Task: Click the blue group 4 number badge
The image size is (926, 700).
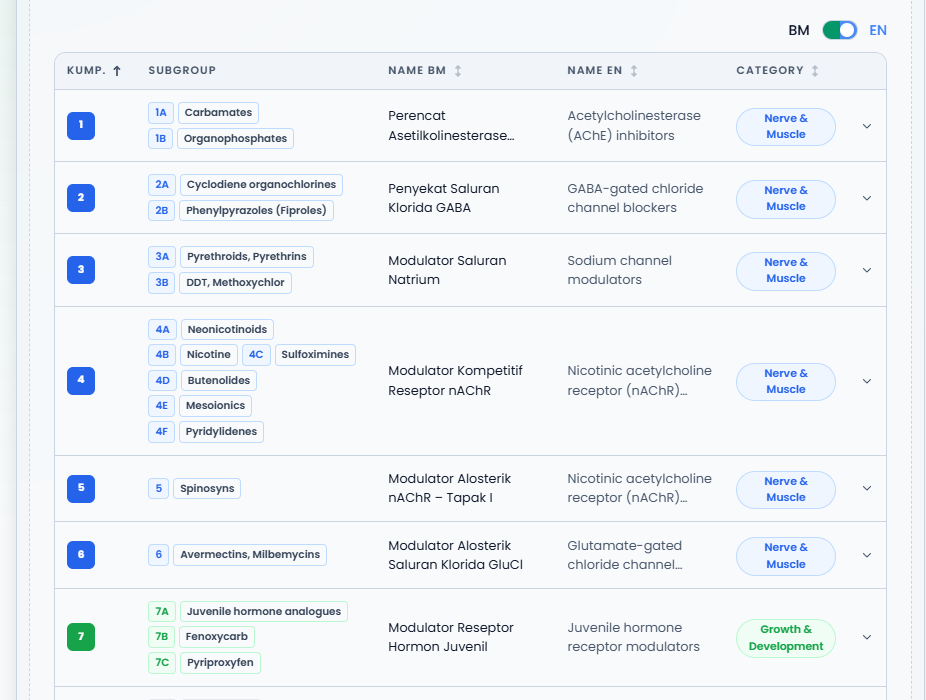Action: click(81, 380)
